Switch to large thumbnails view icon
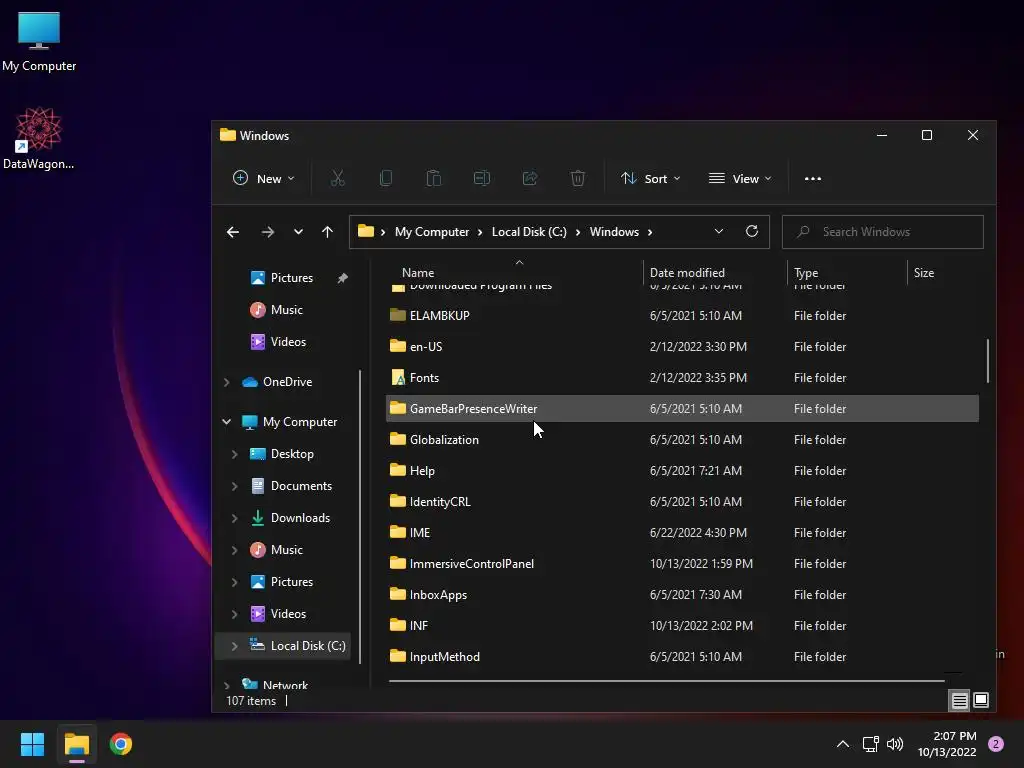Viewport: 1024px width, 768px height. click(x=981, y=700)
